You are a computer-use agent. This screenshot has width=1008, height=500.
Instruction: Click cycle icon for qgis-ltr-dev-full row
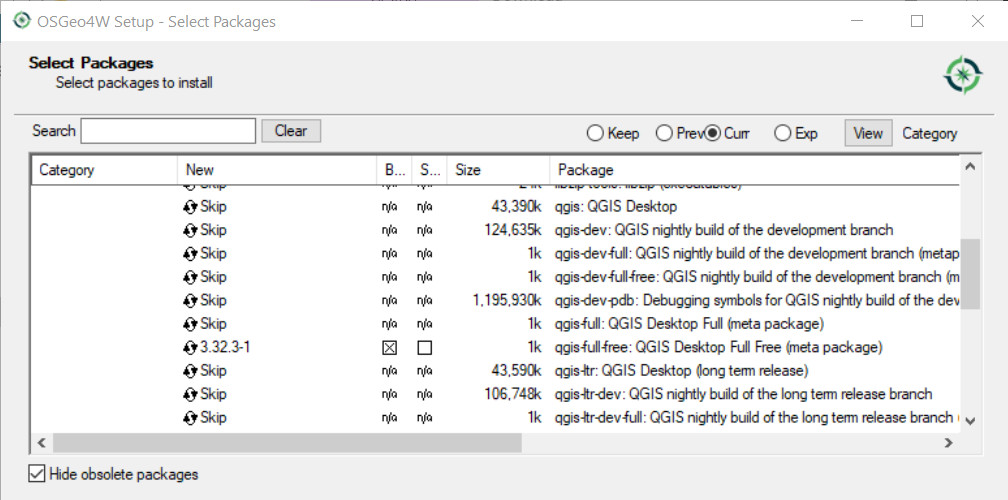coord(190,418)
